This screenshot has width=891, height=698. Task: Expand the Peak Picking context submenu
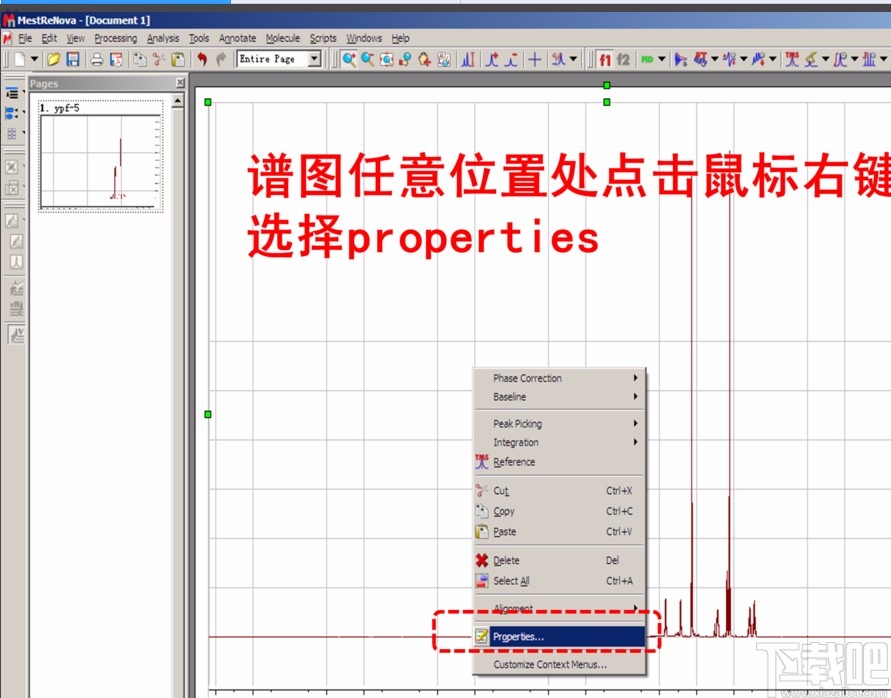coord(560,423)
